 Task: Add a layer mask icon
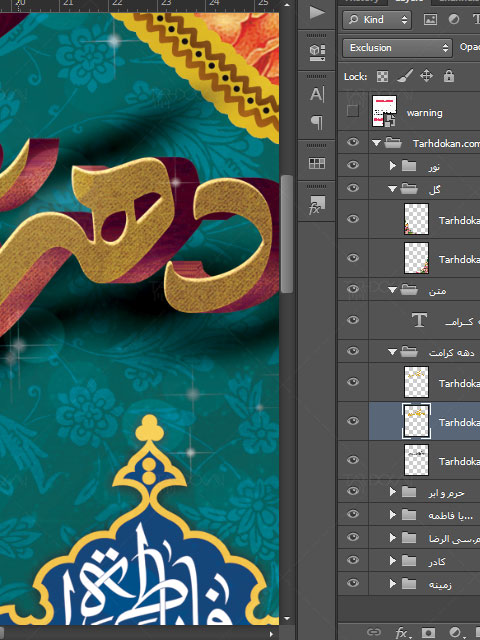pyautogui.click(x=428, y=632)
